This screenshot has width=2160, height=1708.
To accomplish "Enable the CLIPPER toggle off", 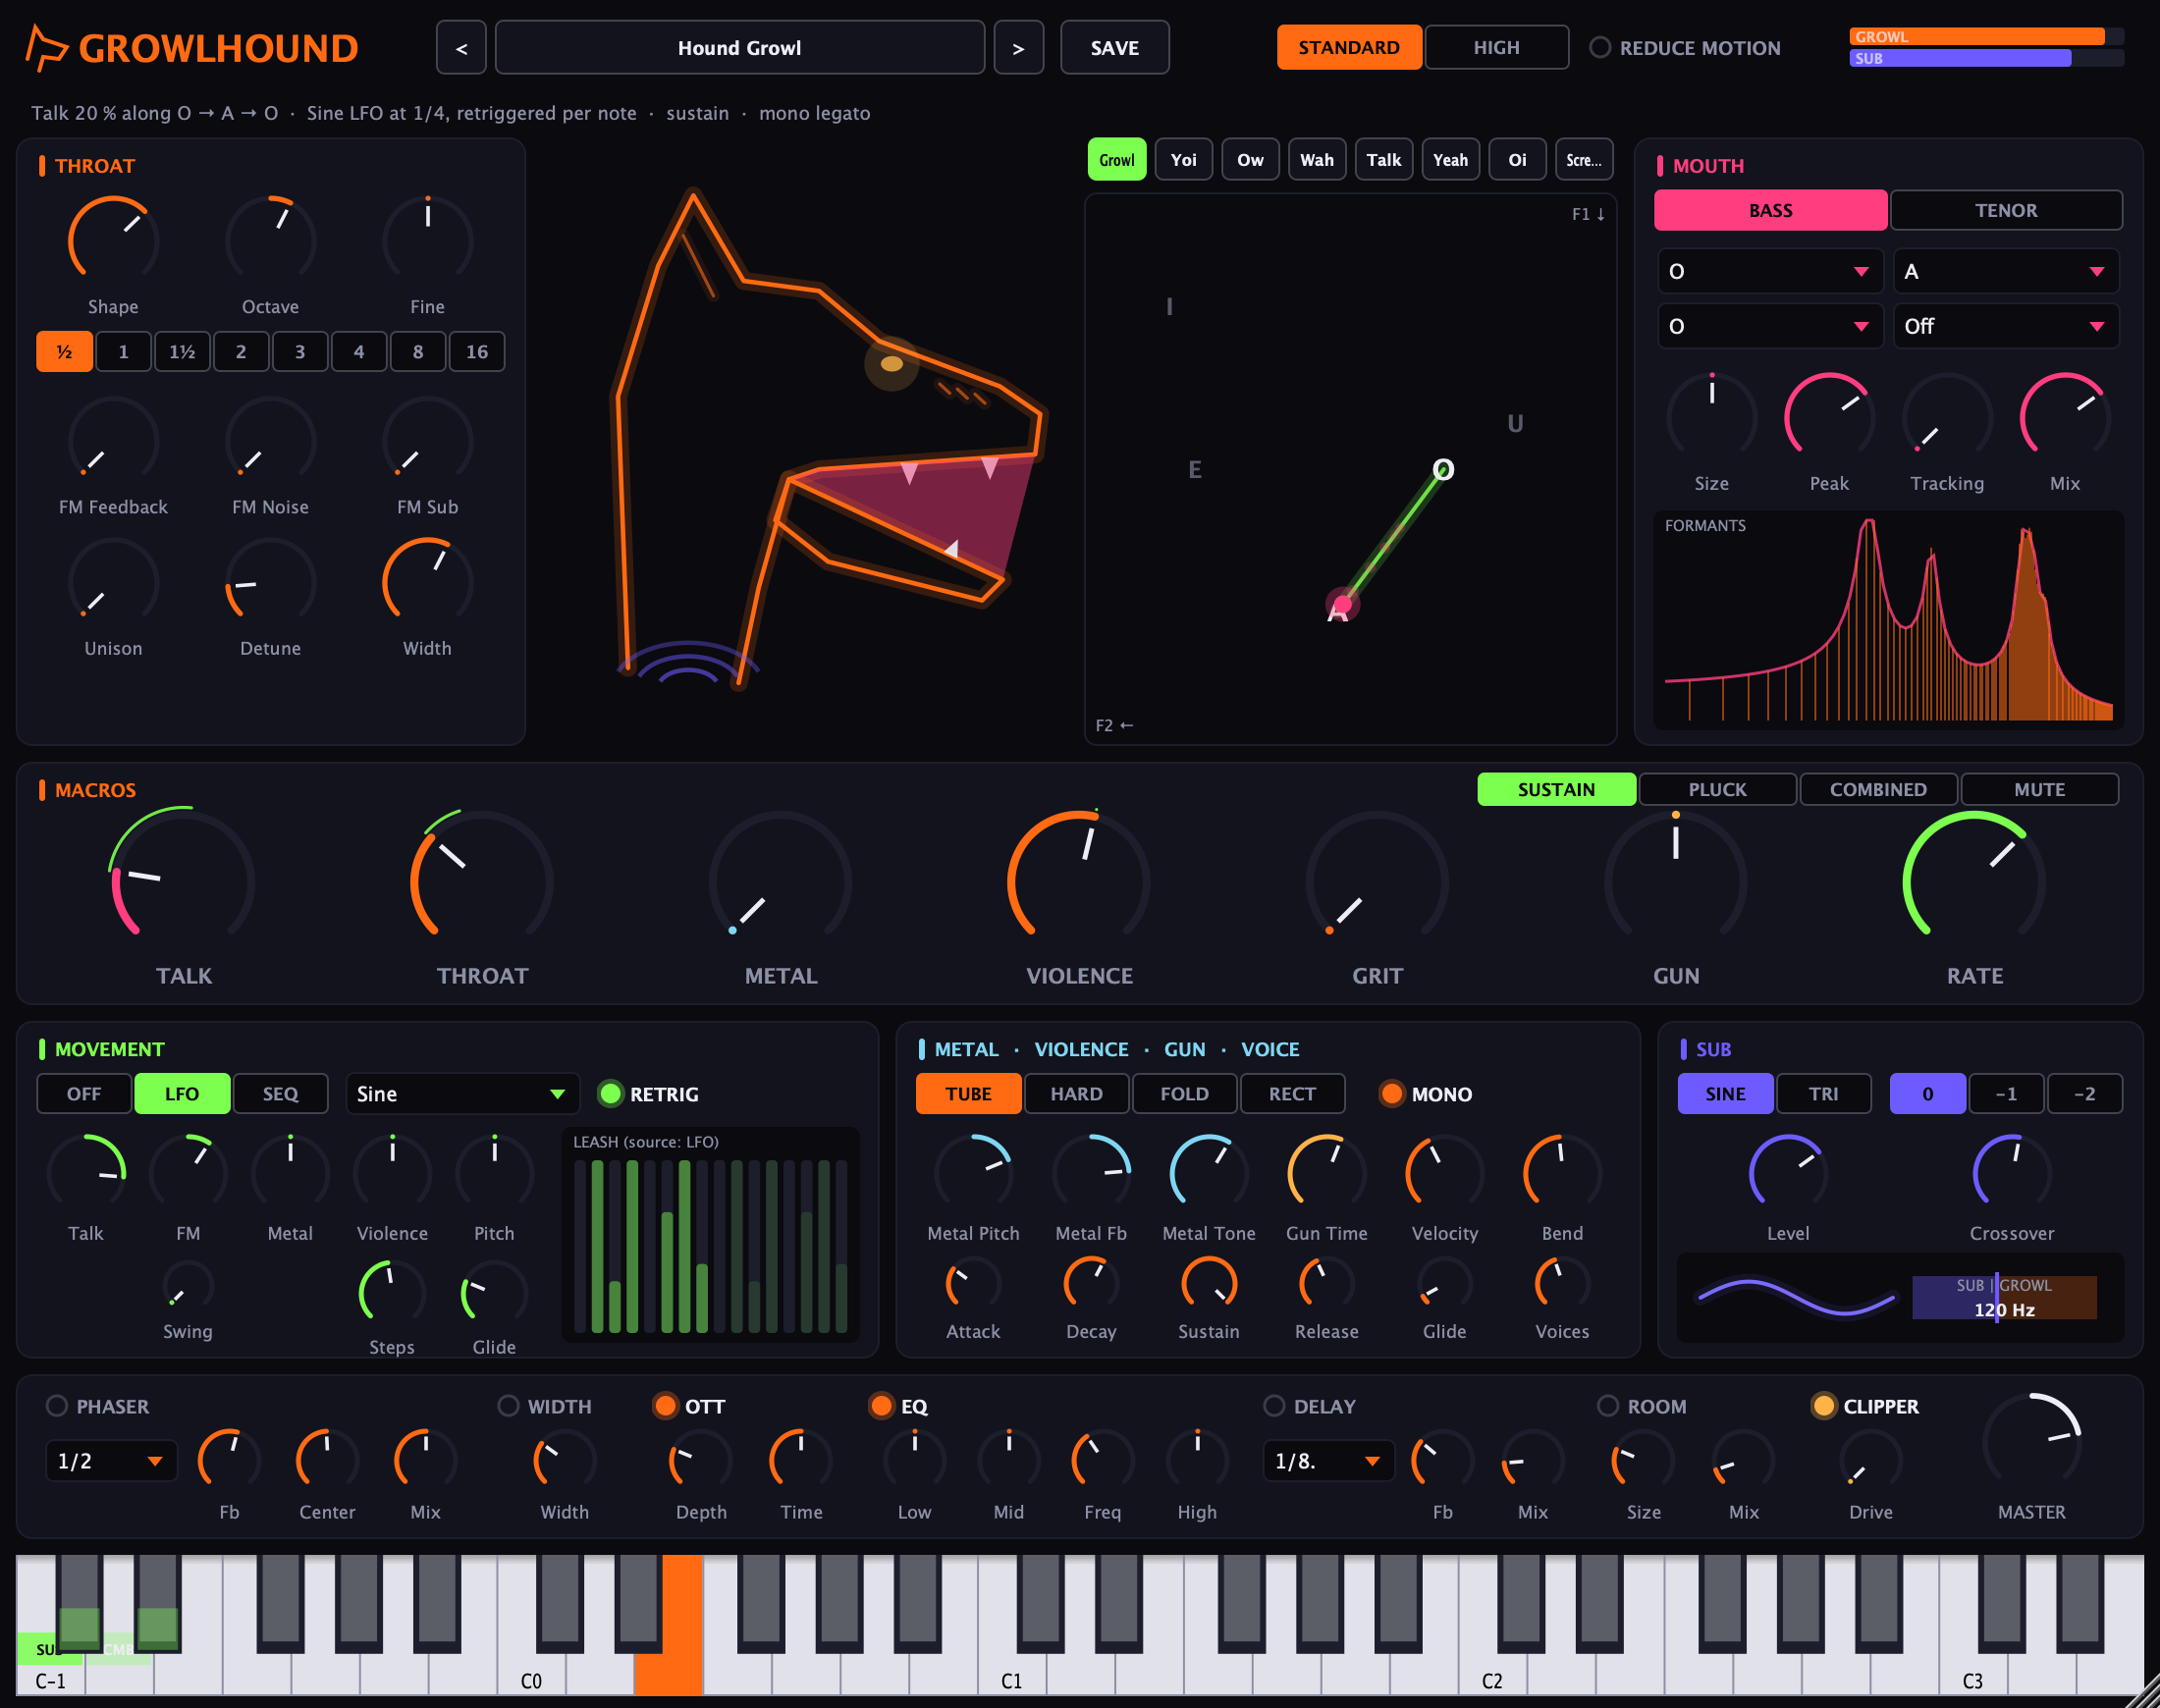I will coord(1866,1406).
